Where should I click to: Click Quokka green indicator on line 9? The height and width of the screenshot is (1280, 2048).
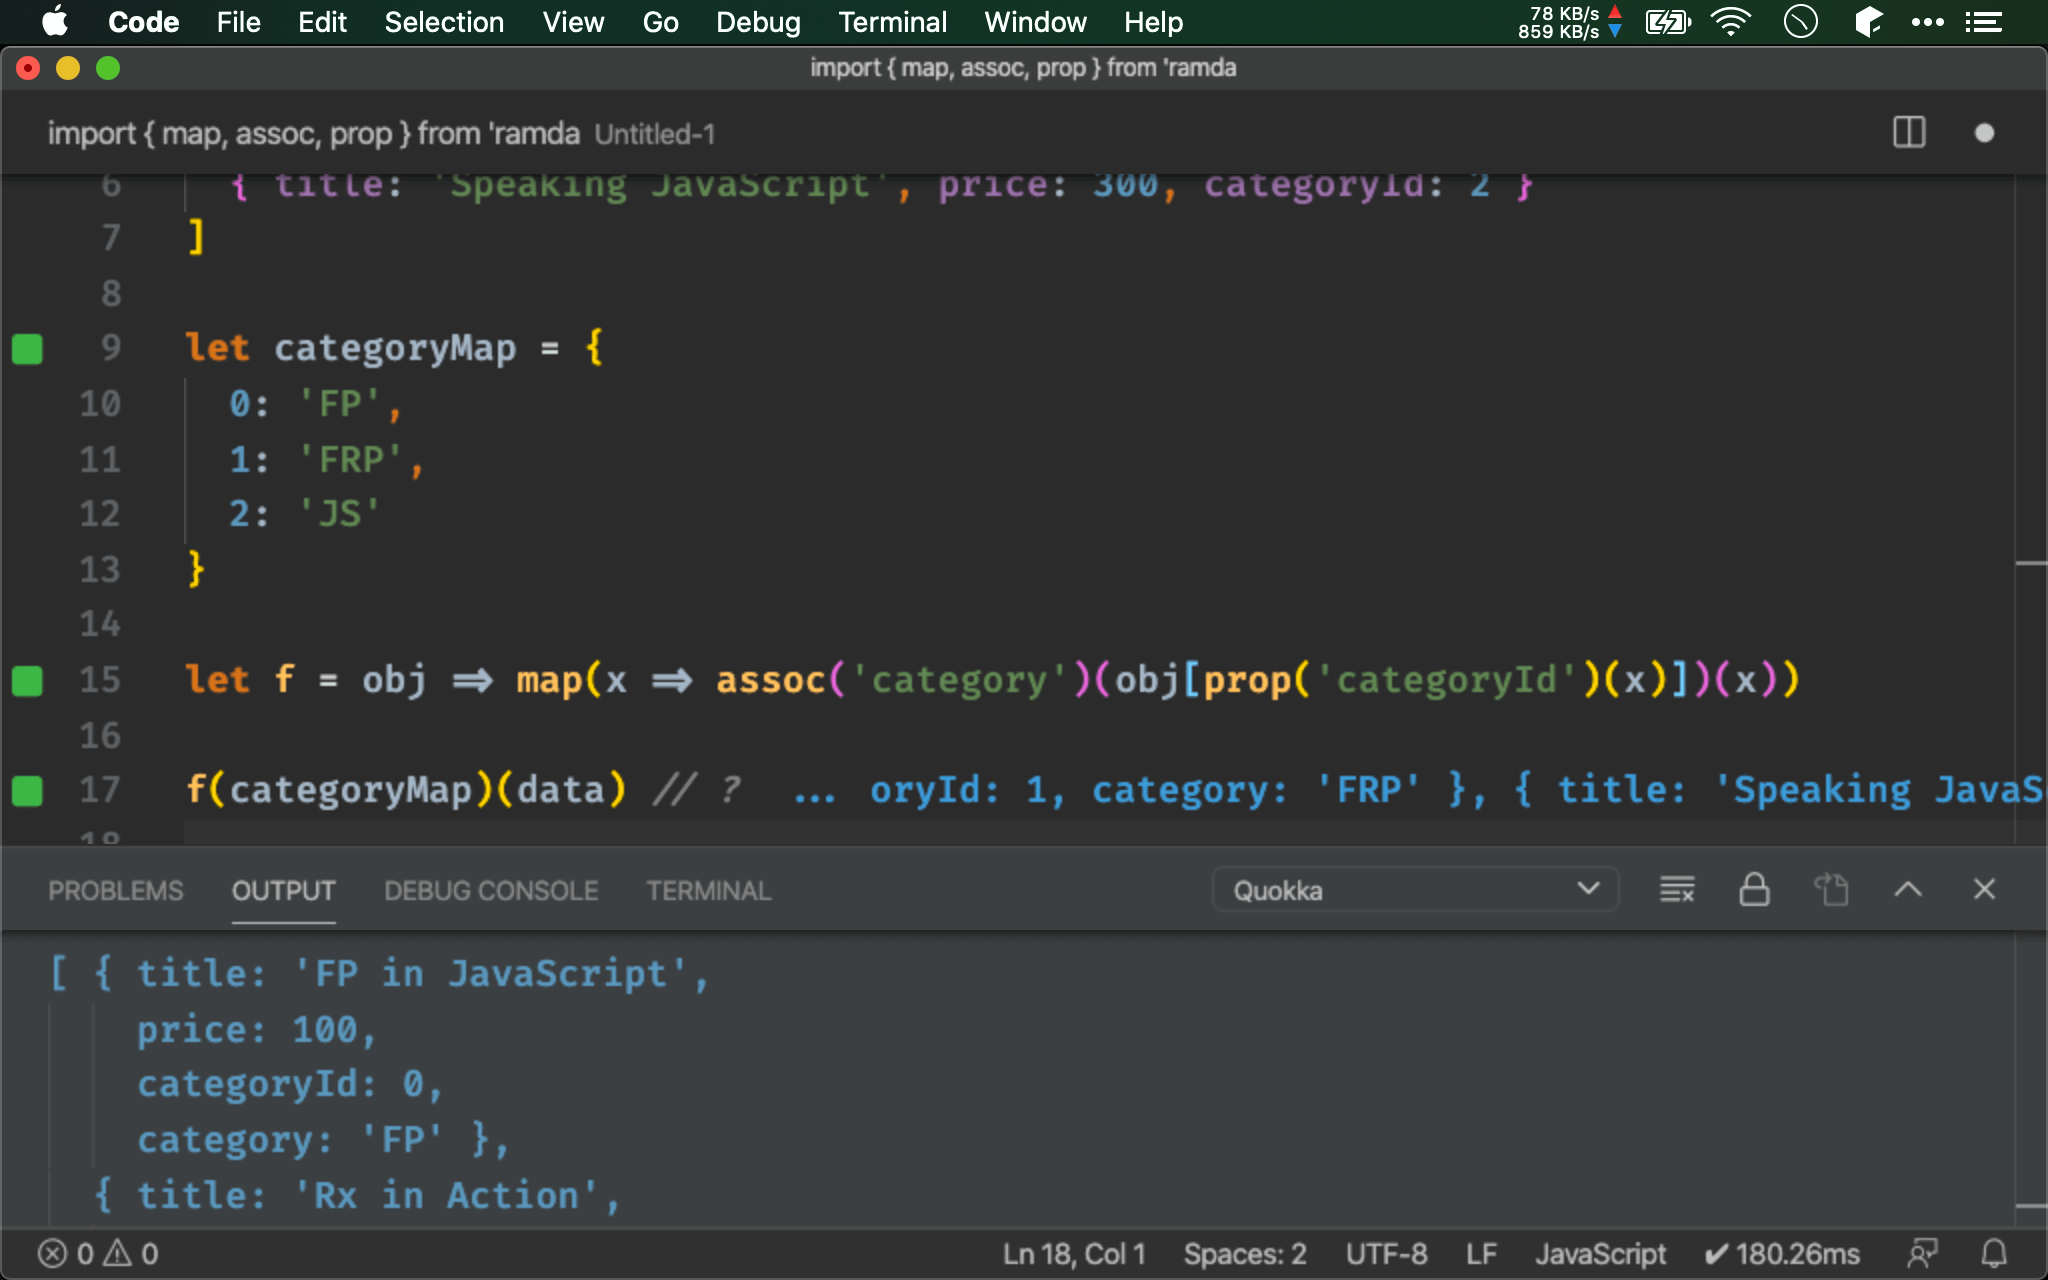pyautogui.click(x=27, y=349)
